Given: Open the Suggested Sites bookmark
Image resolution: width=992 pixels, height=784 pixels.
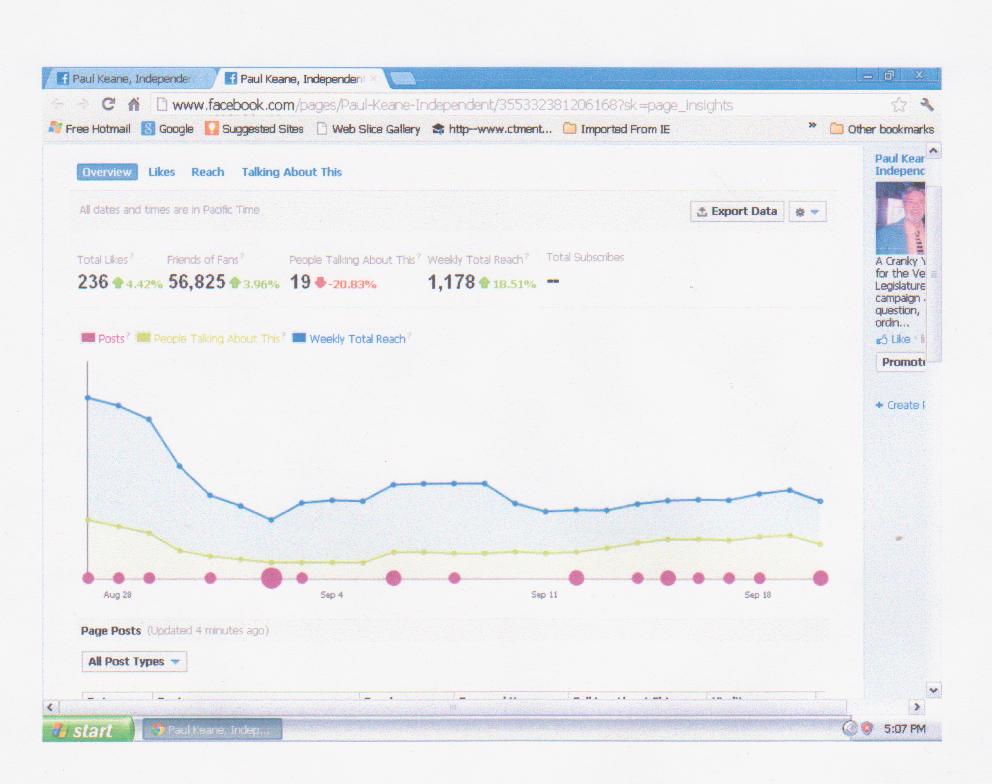Looking at the screenshot, I should point(254,128).
